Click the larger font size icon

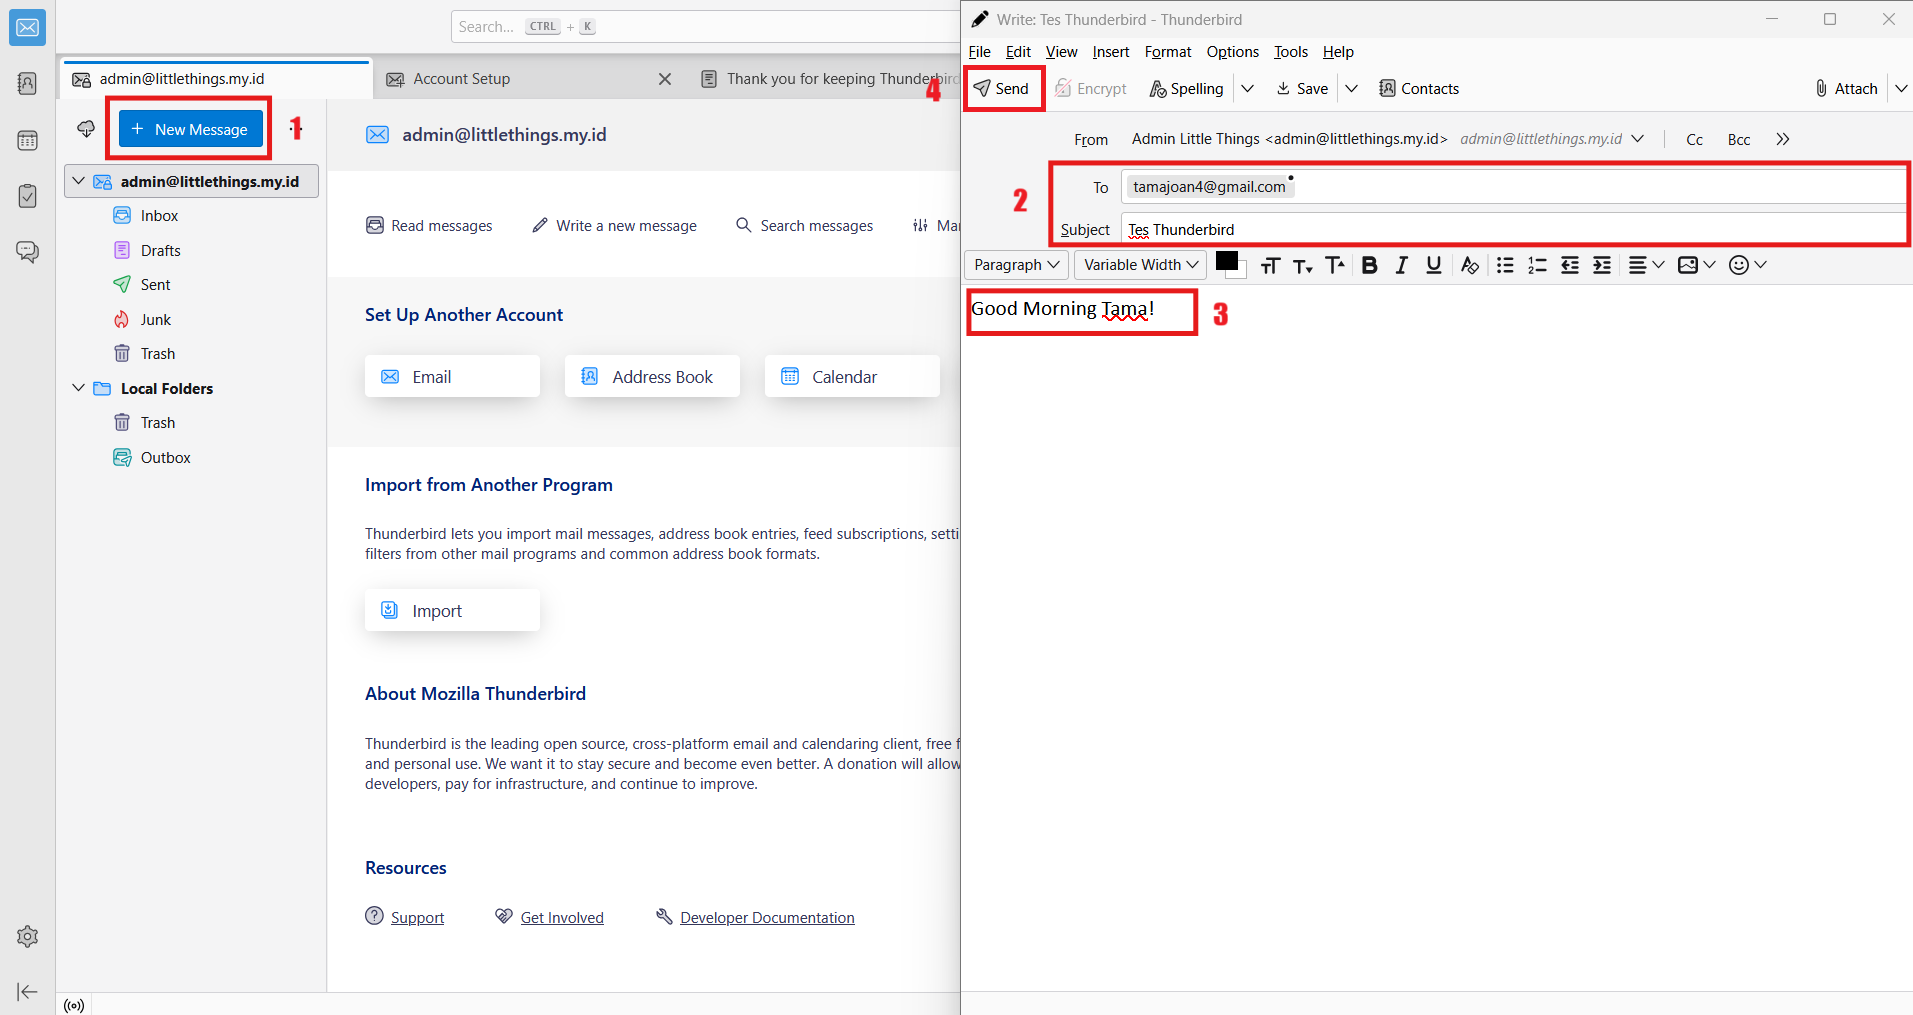click(1335, 265)
